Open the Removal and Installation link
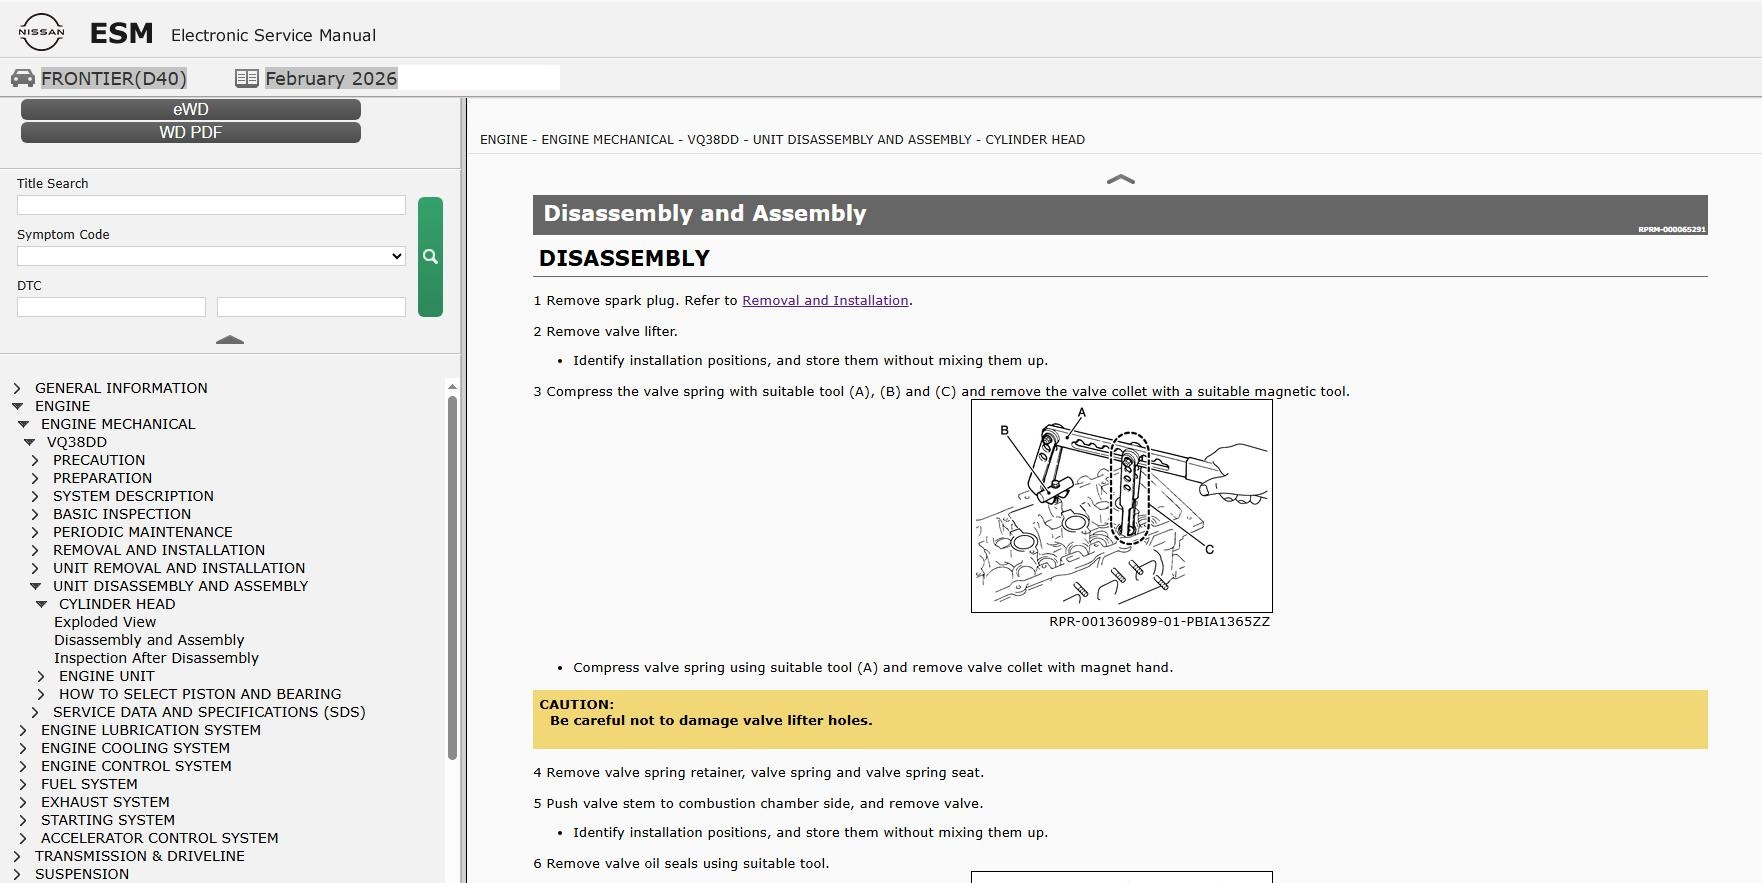 825,300
